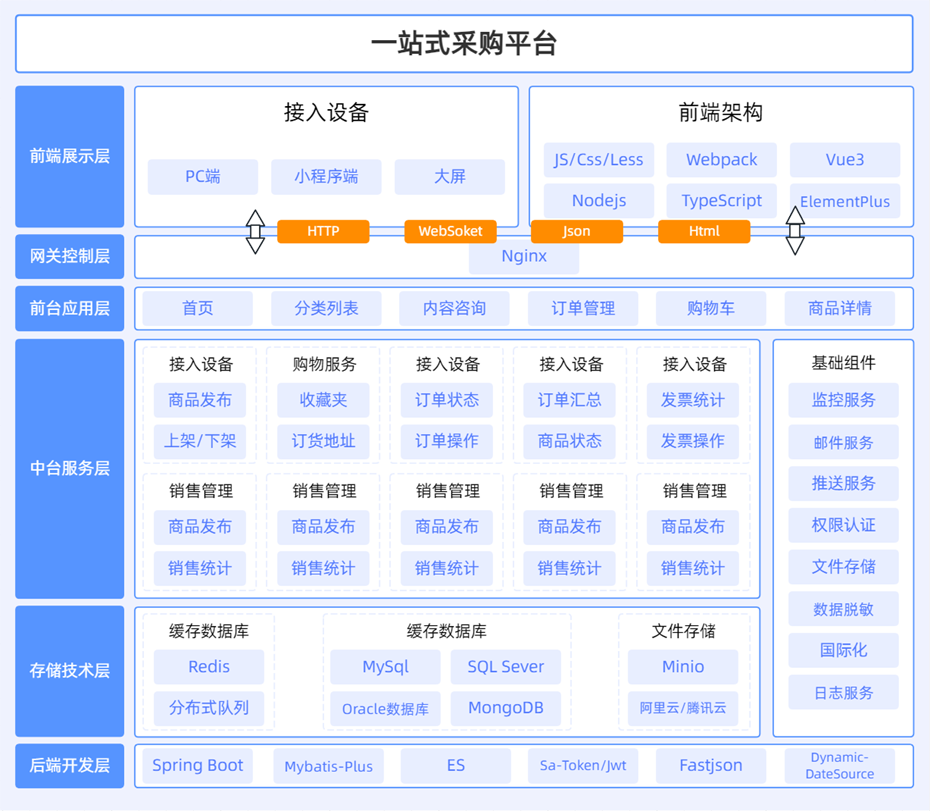This screenshot has height=811, width=930.
Task: Click the 商品发布 button under 销售管理
Action: click(201, 527)
